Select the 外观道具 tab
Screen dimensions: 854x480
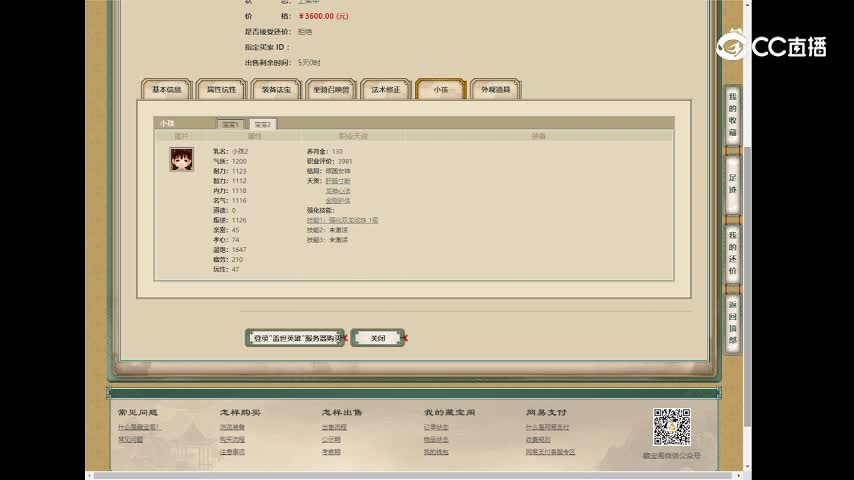[x=496, y=90]
